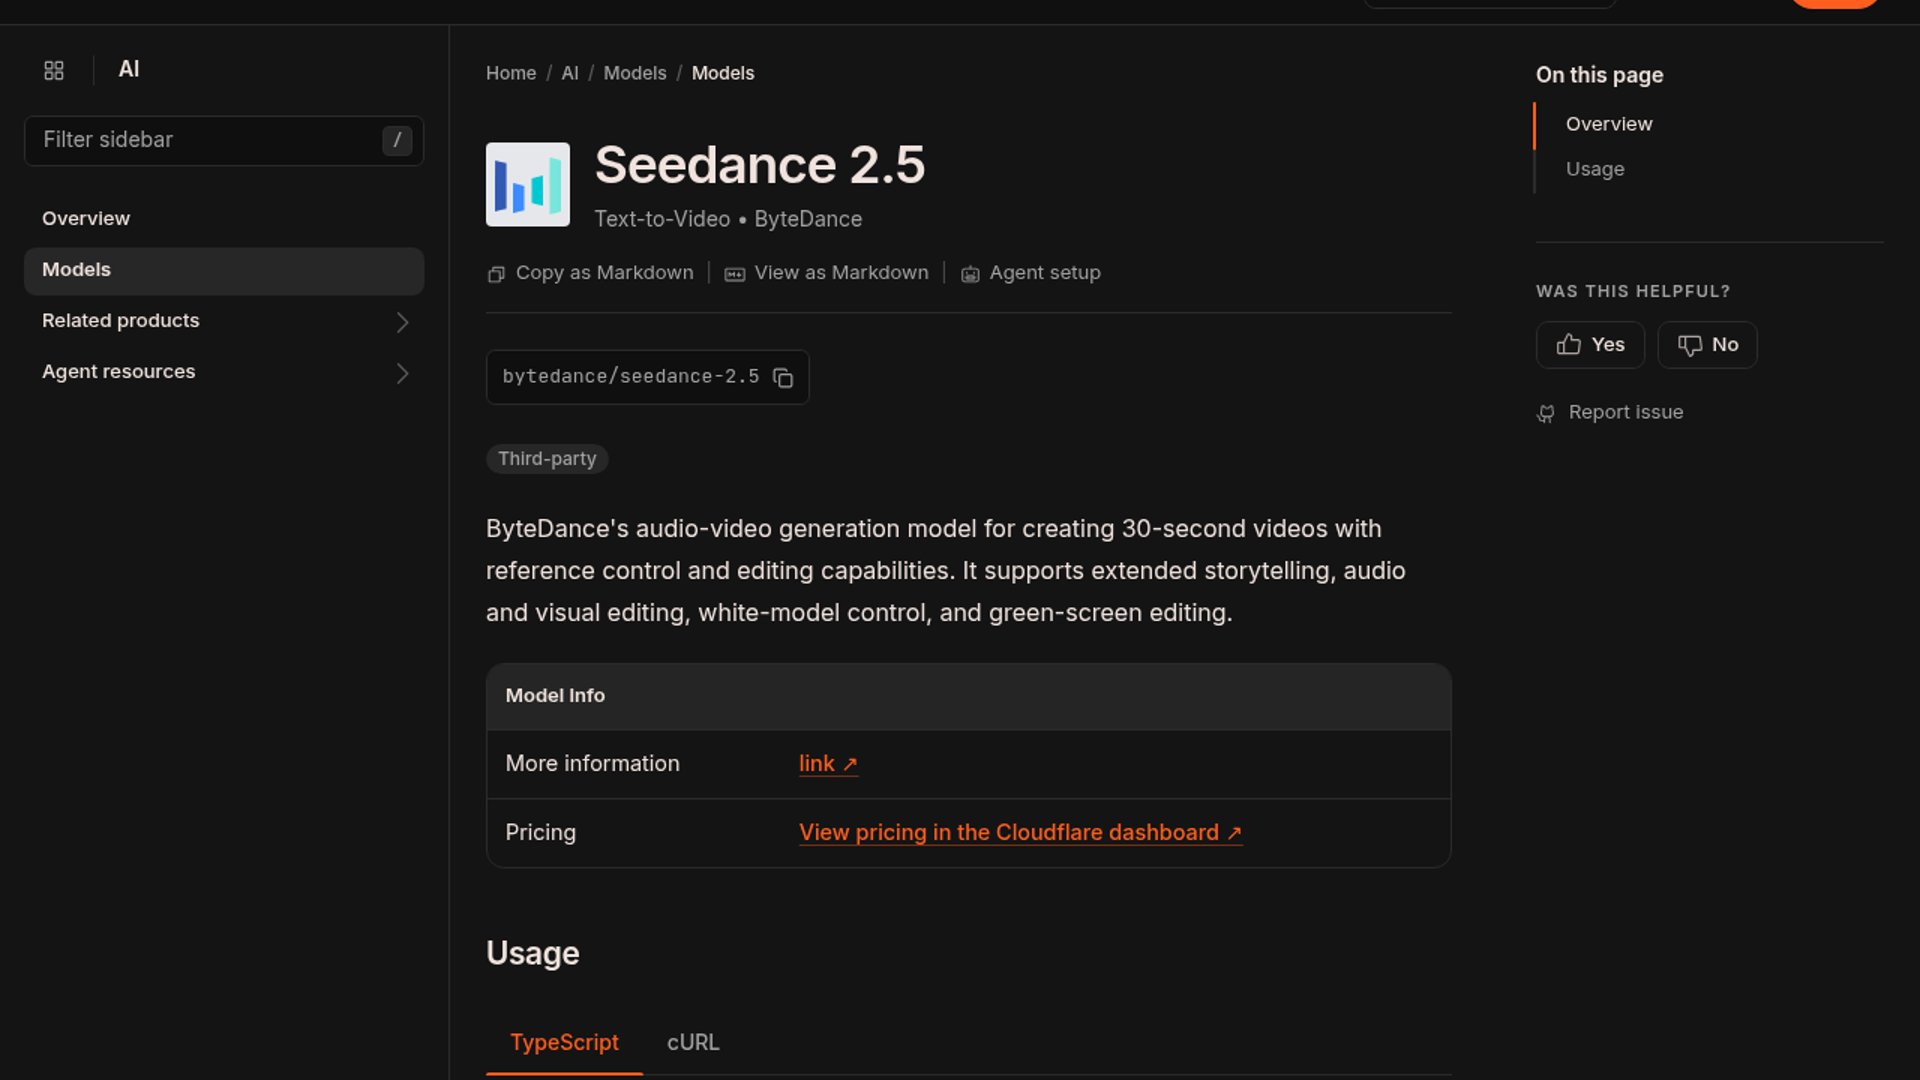
Task: Copy the bytedance/seedance-2.5 model ID
Action: pyautogui.click(x=783, y=378)
